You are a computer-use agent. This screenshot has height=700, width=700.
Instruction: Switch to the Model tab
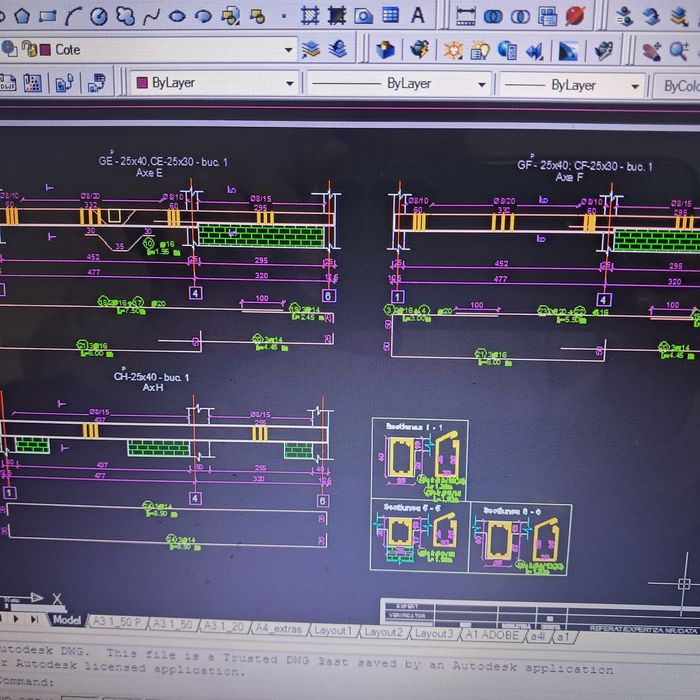(x=67, y=620)
